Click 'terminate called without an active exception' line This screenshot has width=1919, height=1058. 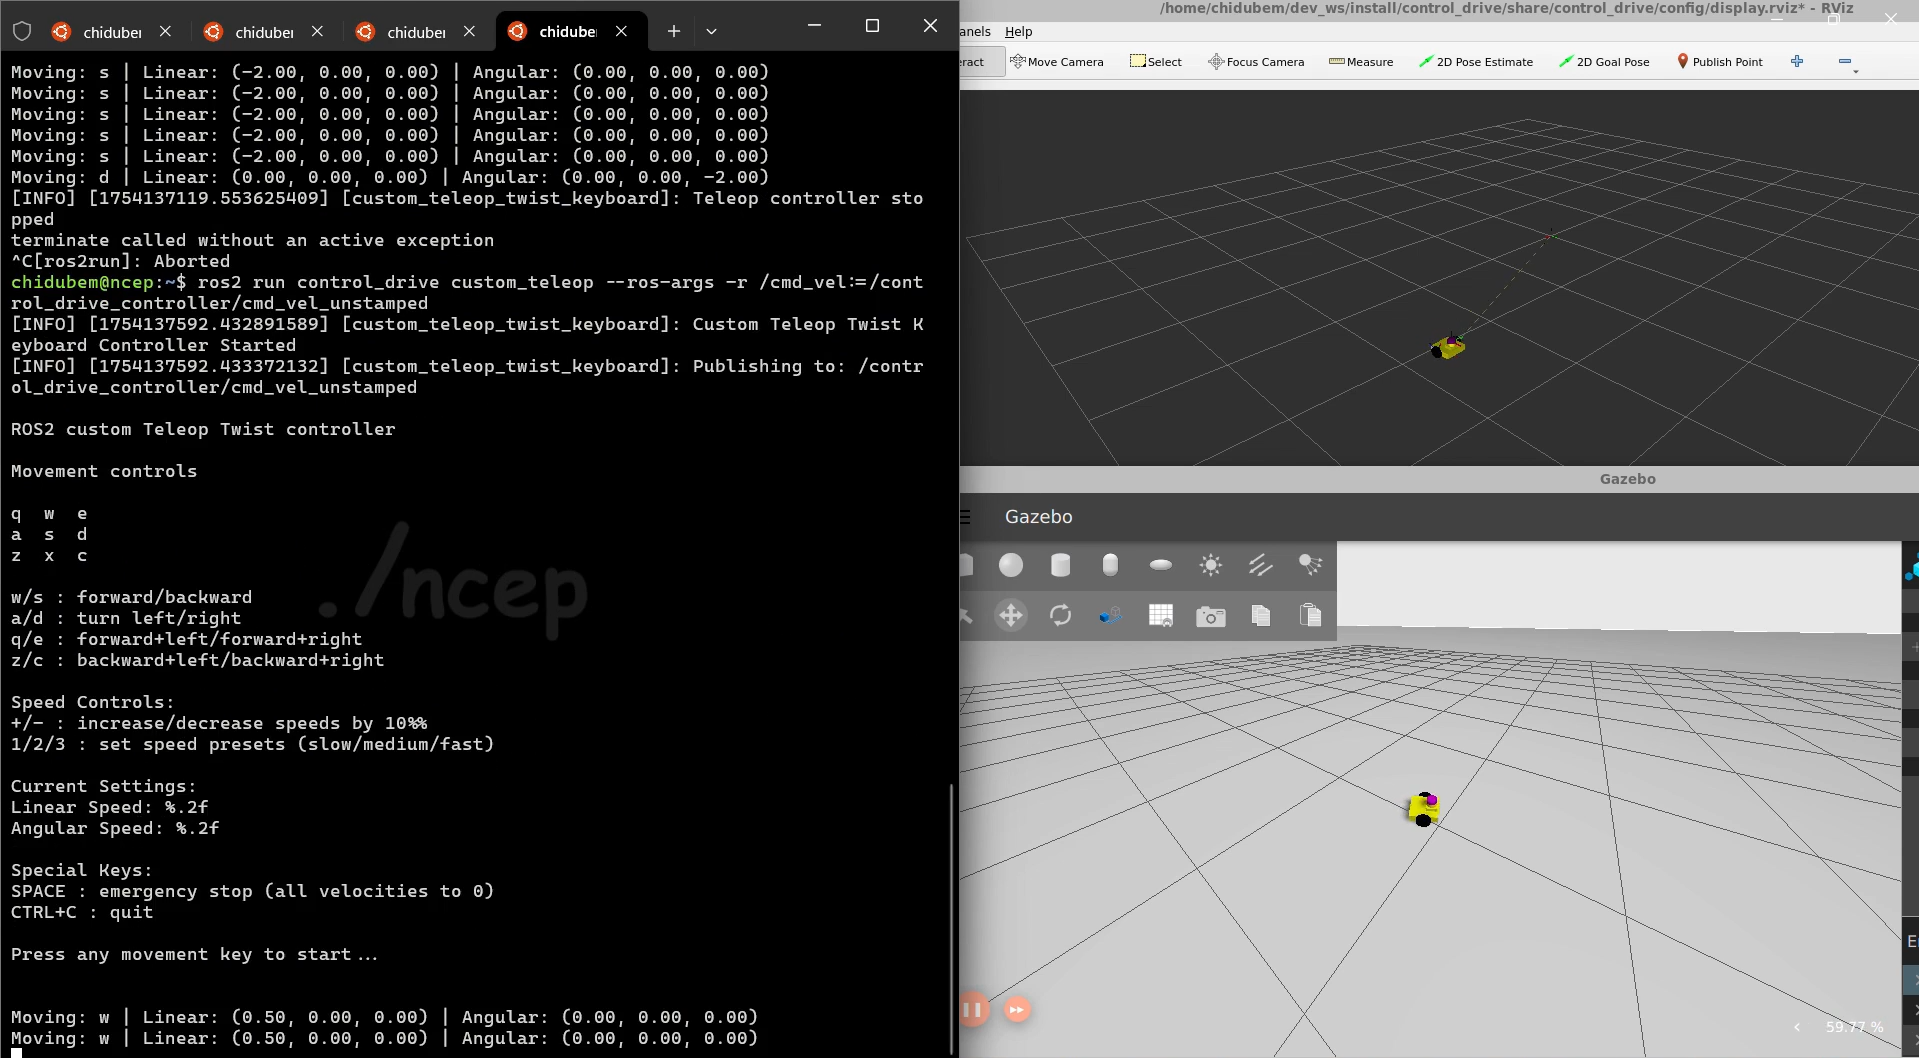coord(252,240)
